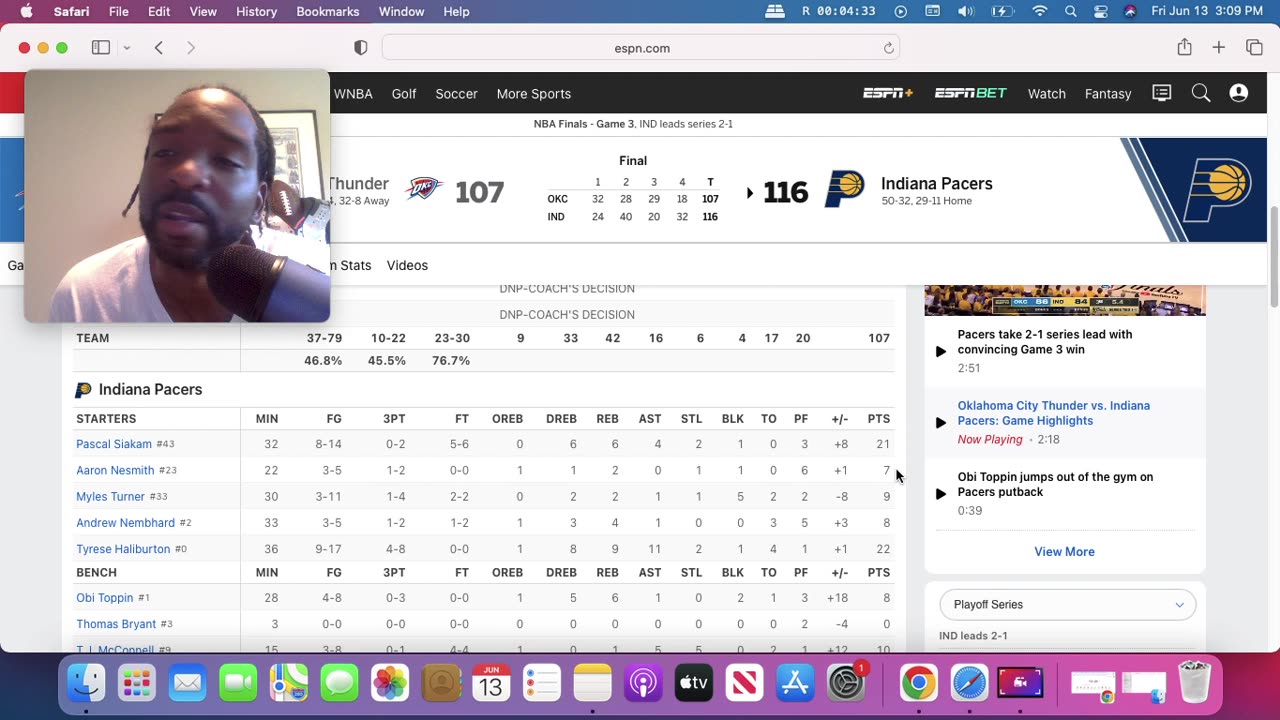This screenshot has height=720, width=1280.
Task: Open the ESPN user profile icon
Action: pyautogui.click(x=1239, y=93)
